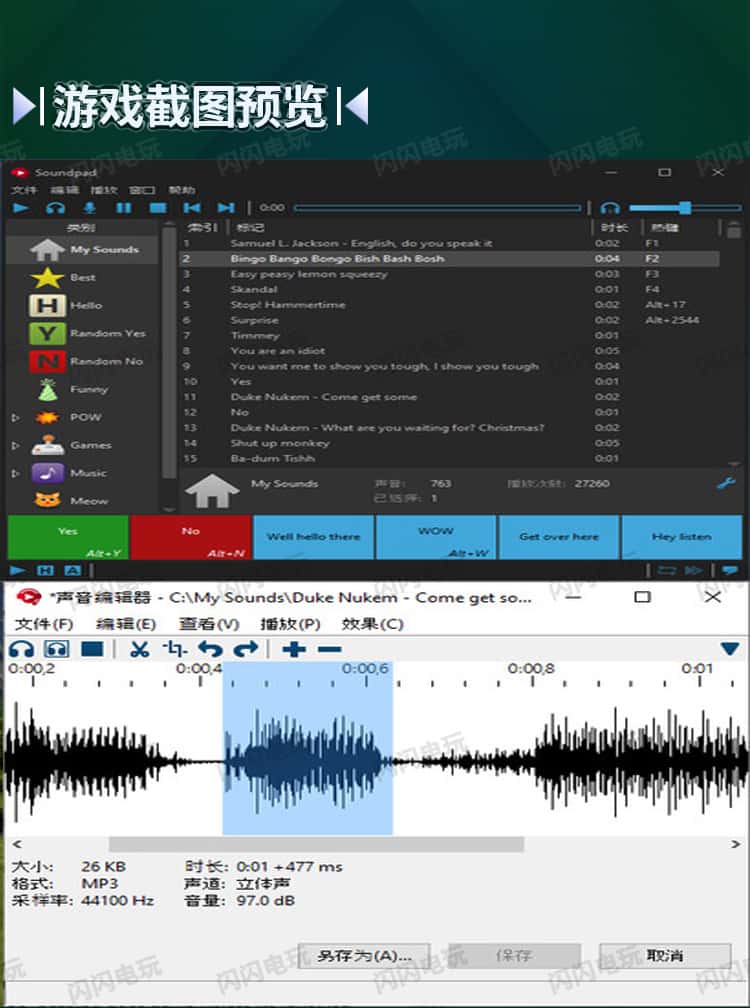Open the dropdown triangle at editor toolbar right

(729, 649)
